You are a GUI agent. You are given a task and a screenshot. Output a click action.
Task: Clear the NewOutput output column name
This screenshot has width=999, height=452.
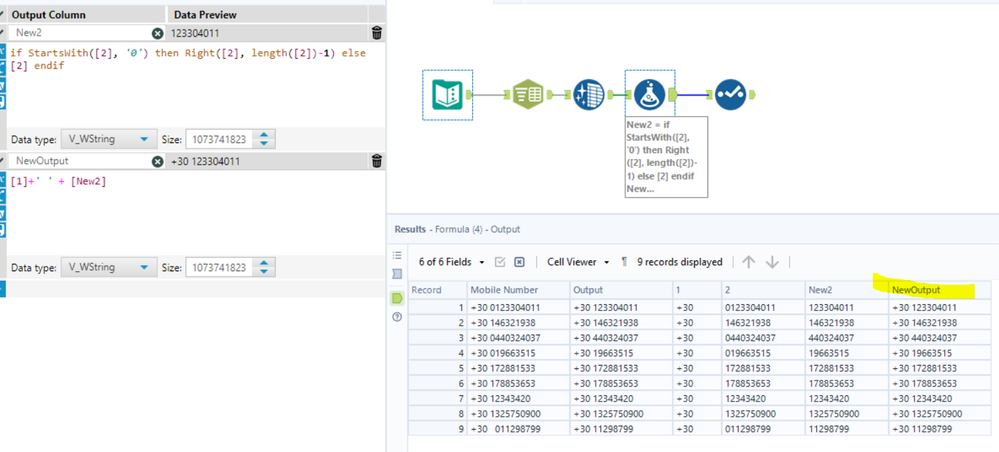coord(157,161)
